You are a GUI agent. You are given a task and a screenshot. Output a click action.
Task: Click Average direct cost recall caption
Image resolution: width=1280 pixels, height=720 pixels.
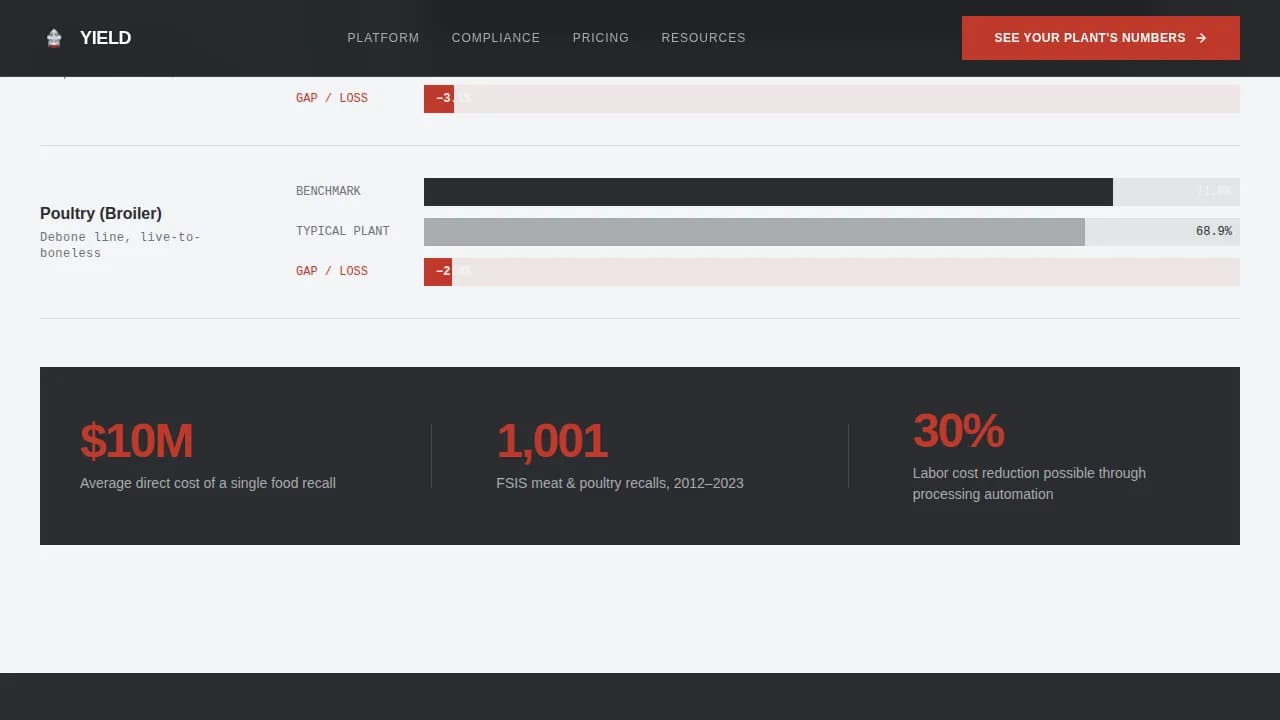point(208,483)
